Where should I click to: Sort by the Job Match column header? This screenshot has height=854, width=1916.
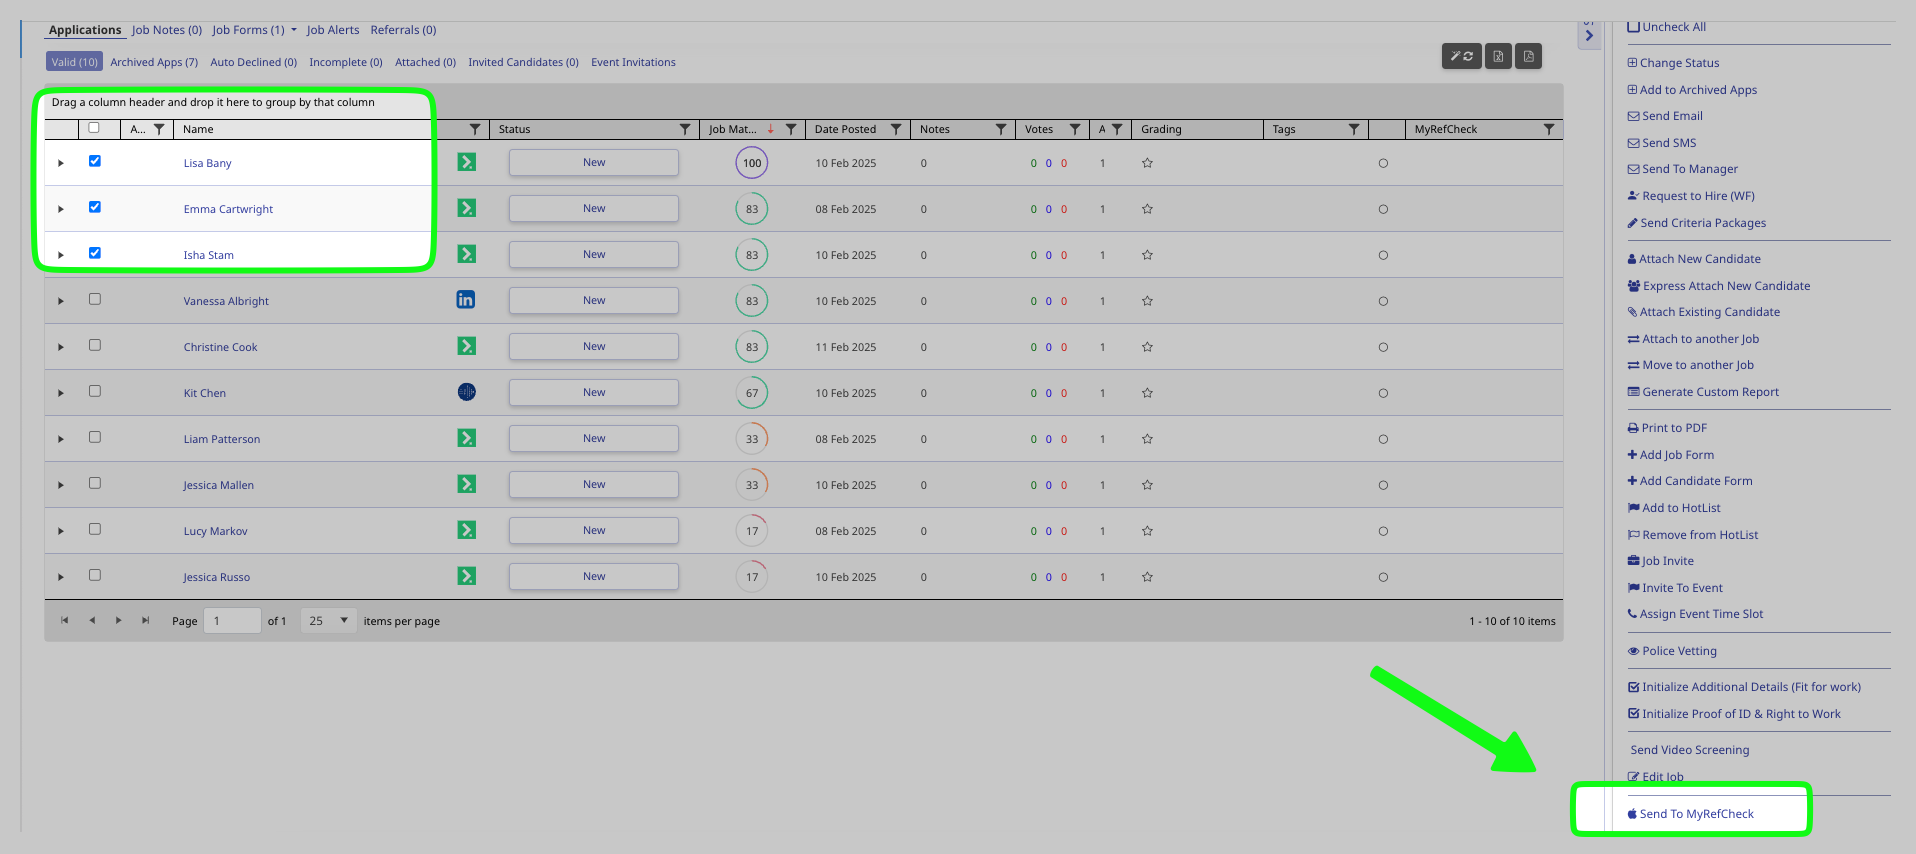pos(732,129)
